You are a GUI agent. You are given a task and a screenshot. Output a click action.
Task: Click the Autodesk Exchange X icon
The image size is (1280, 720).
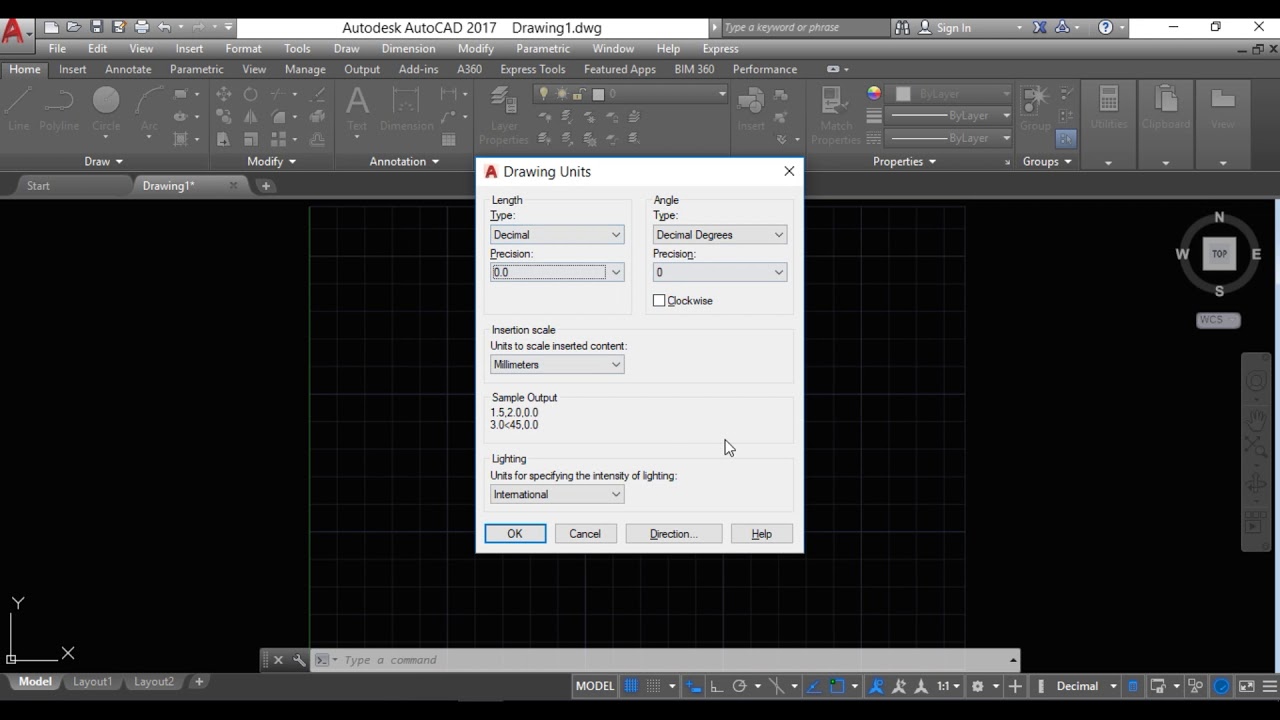click(1040, 27)
